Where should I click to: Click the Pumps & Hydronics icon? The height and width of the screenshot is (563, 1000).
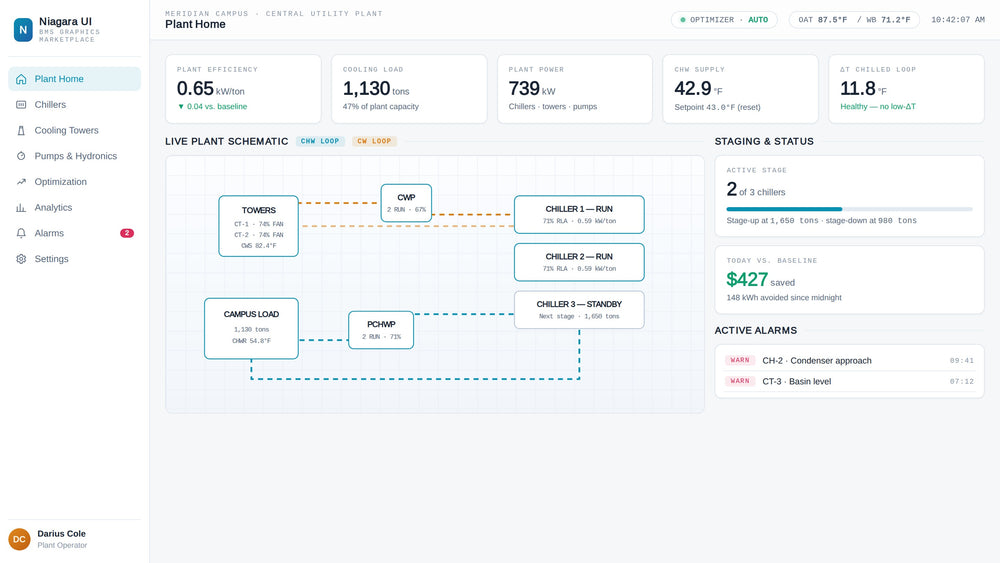coord(21,156)
